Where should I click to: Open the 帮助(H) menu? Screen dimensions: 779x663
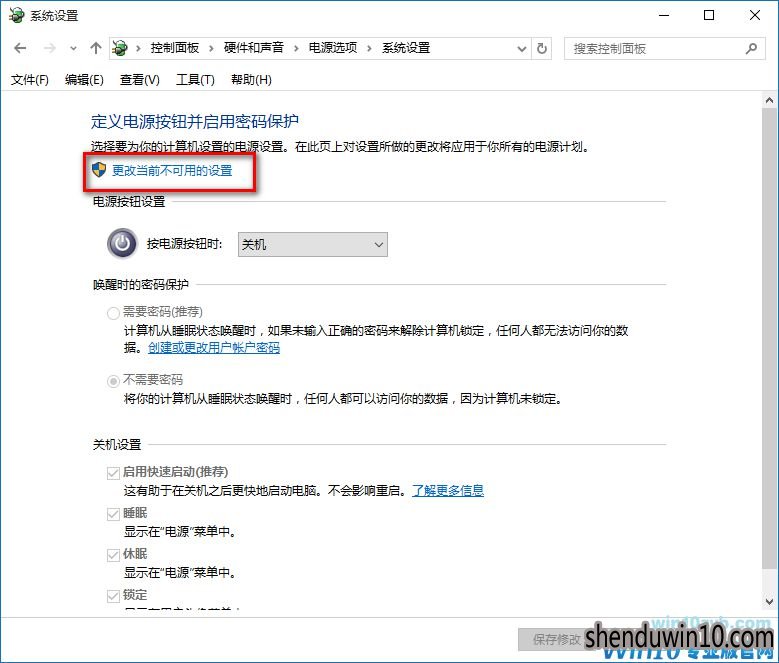[x=251, y=80]
